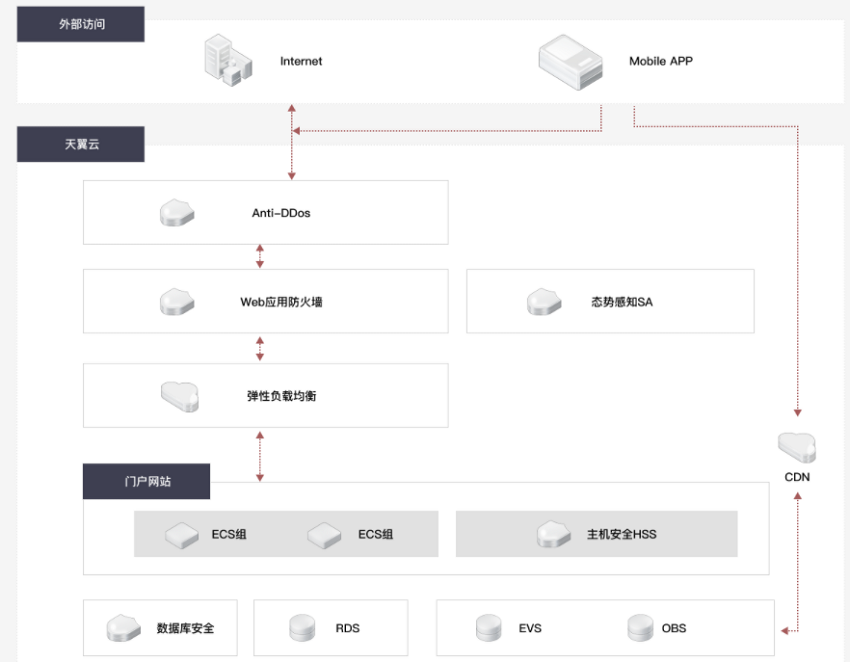
Task: Click the Web应用防火墙 text label
Action: click(x=281, y=302)
